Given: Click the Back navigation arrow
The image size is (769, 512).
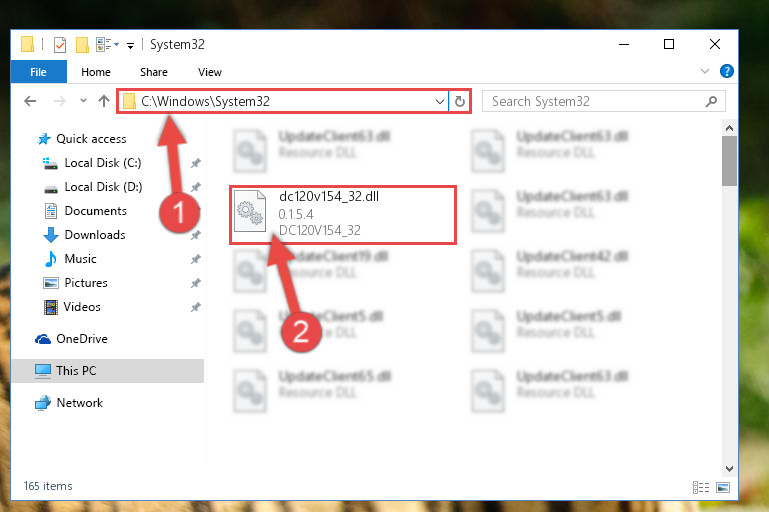Looking at the screenshot, I should coord(30,101).
